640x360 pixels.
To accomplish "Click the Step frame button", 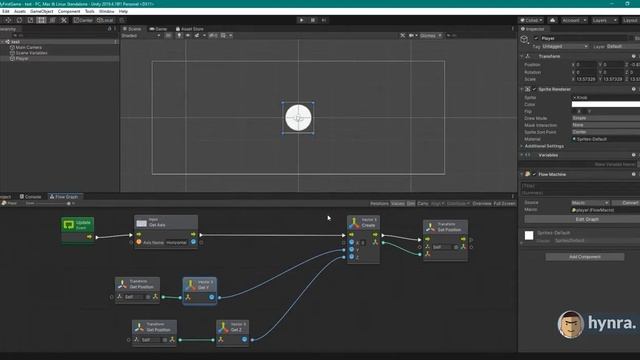I will pyautogui.click(x=324, y=20).
